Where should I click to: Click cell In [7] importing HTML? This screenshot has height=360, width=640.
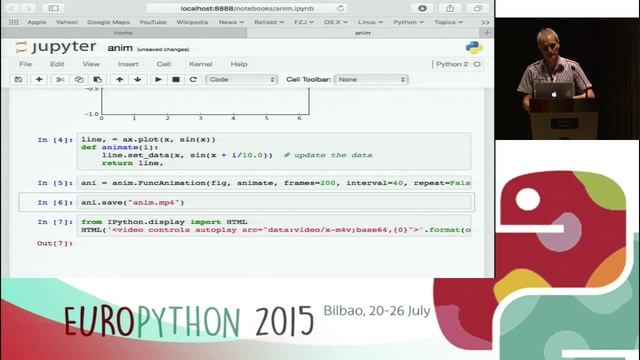tap(273, 226)
